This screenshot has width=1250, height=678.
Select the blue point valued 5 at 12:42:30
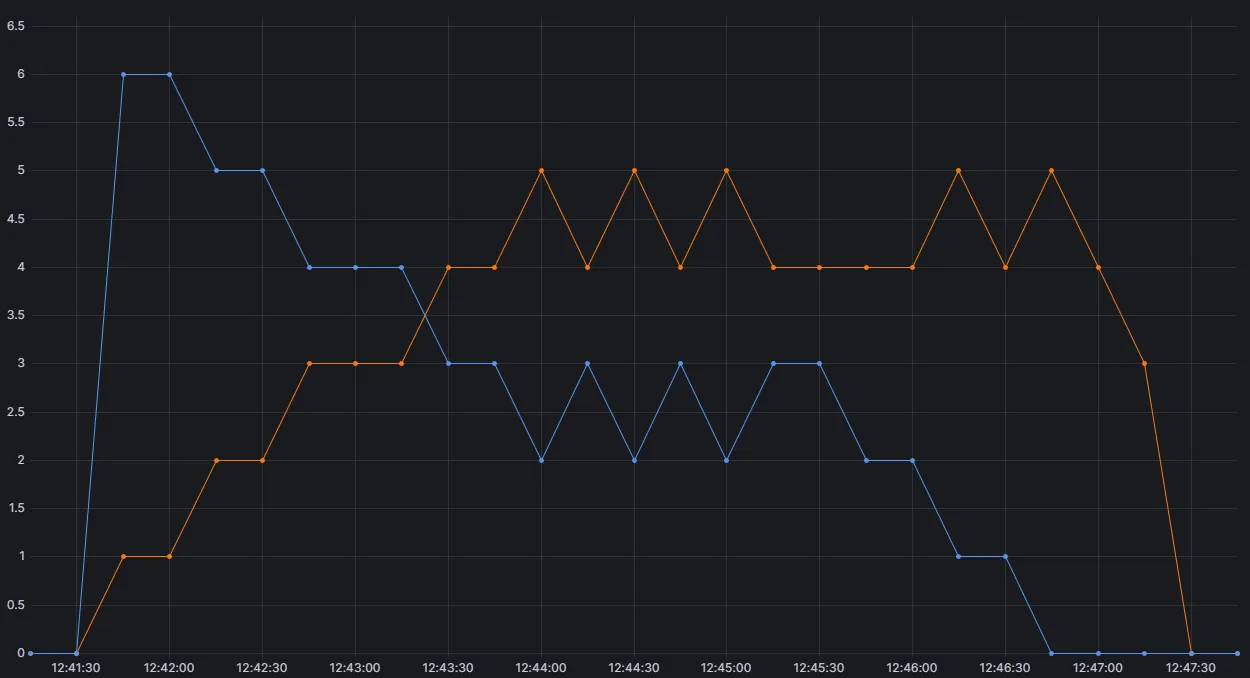point(262,170)
